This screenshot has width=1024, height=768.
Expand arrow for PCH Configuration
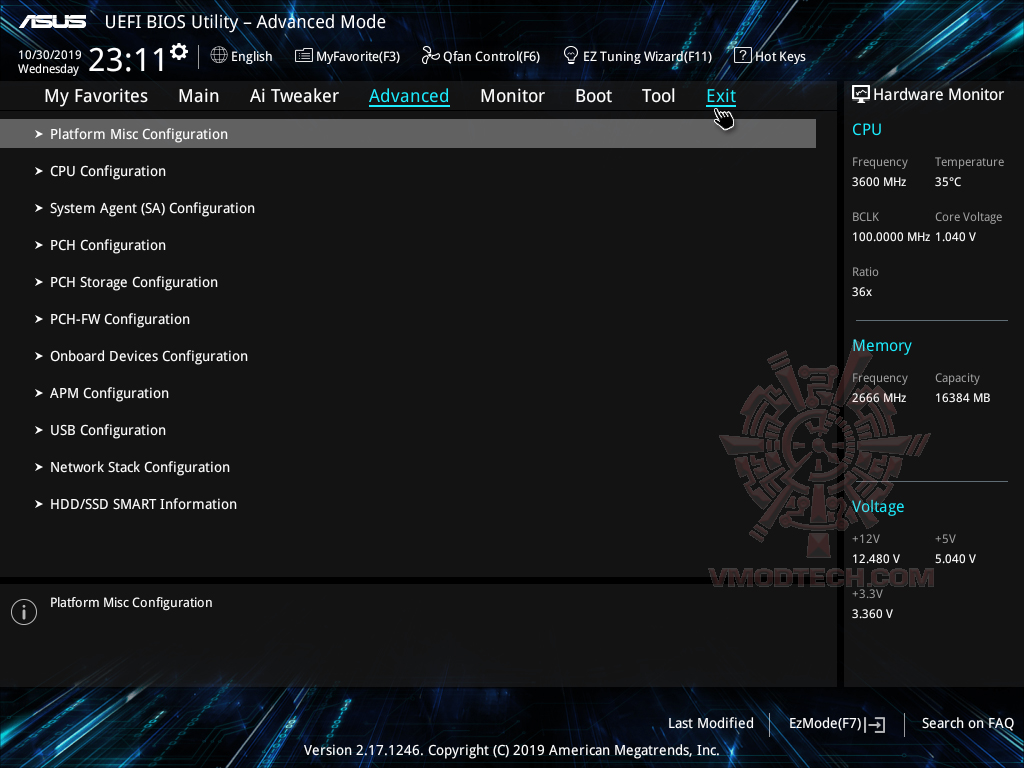pos(39,245)
